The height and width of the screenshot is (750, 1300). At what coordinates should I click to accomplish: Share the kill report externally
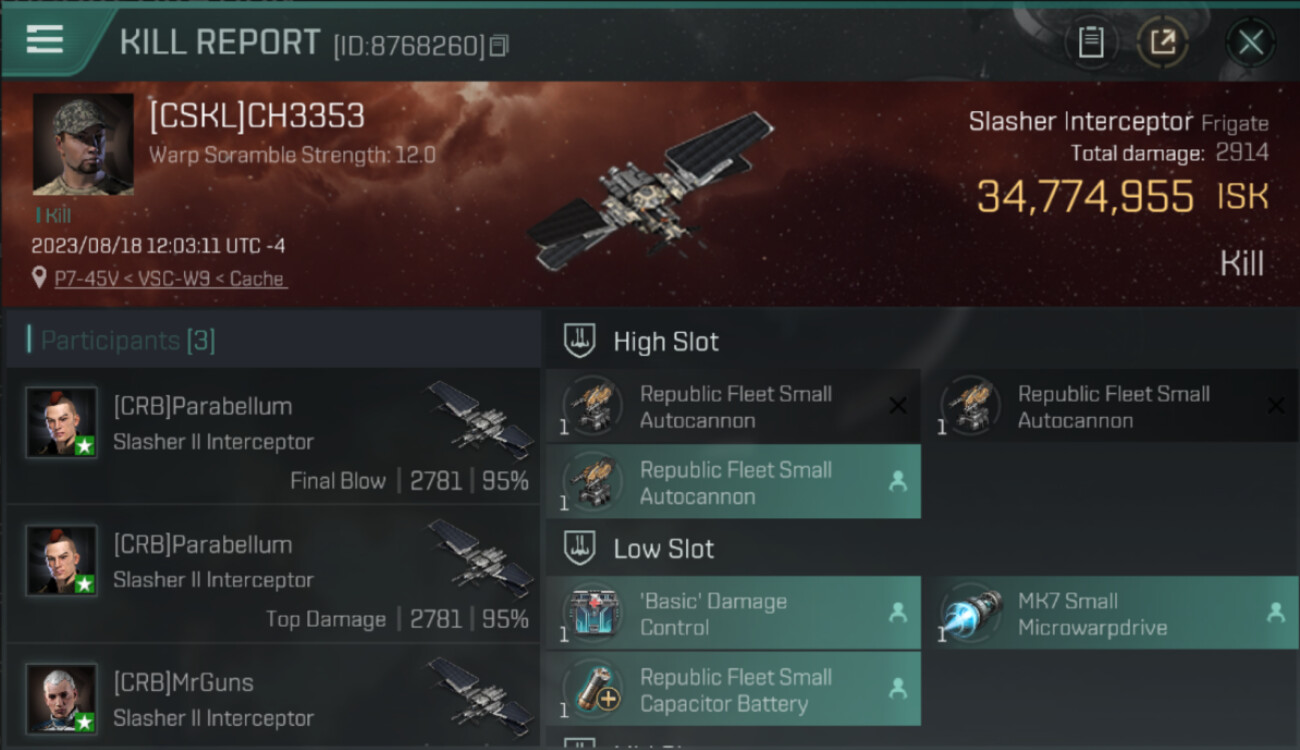tap(1163, 42)
